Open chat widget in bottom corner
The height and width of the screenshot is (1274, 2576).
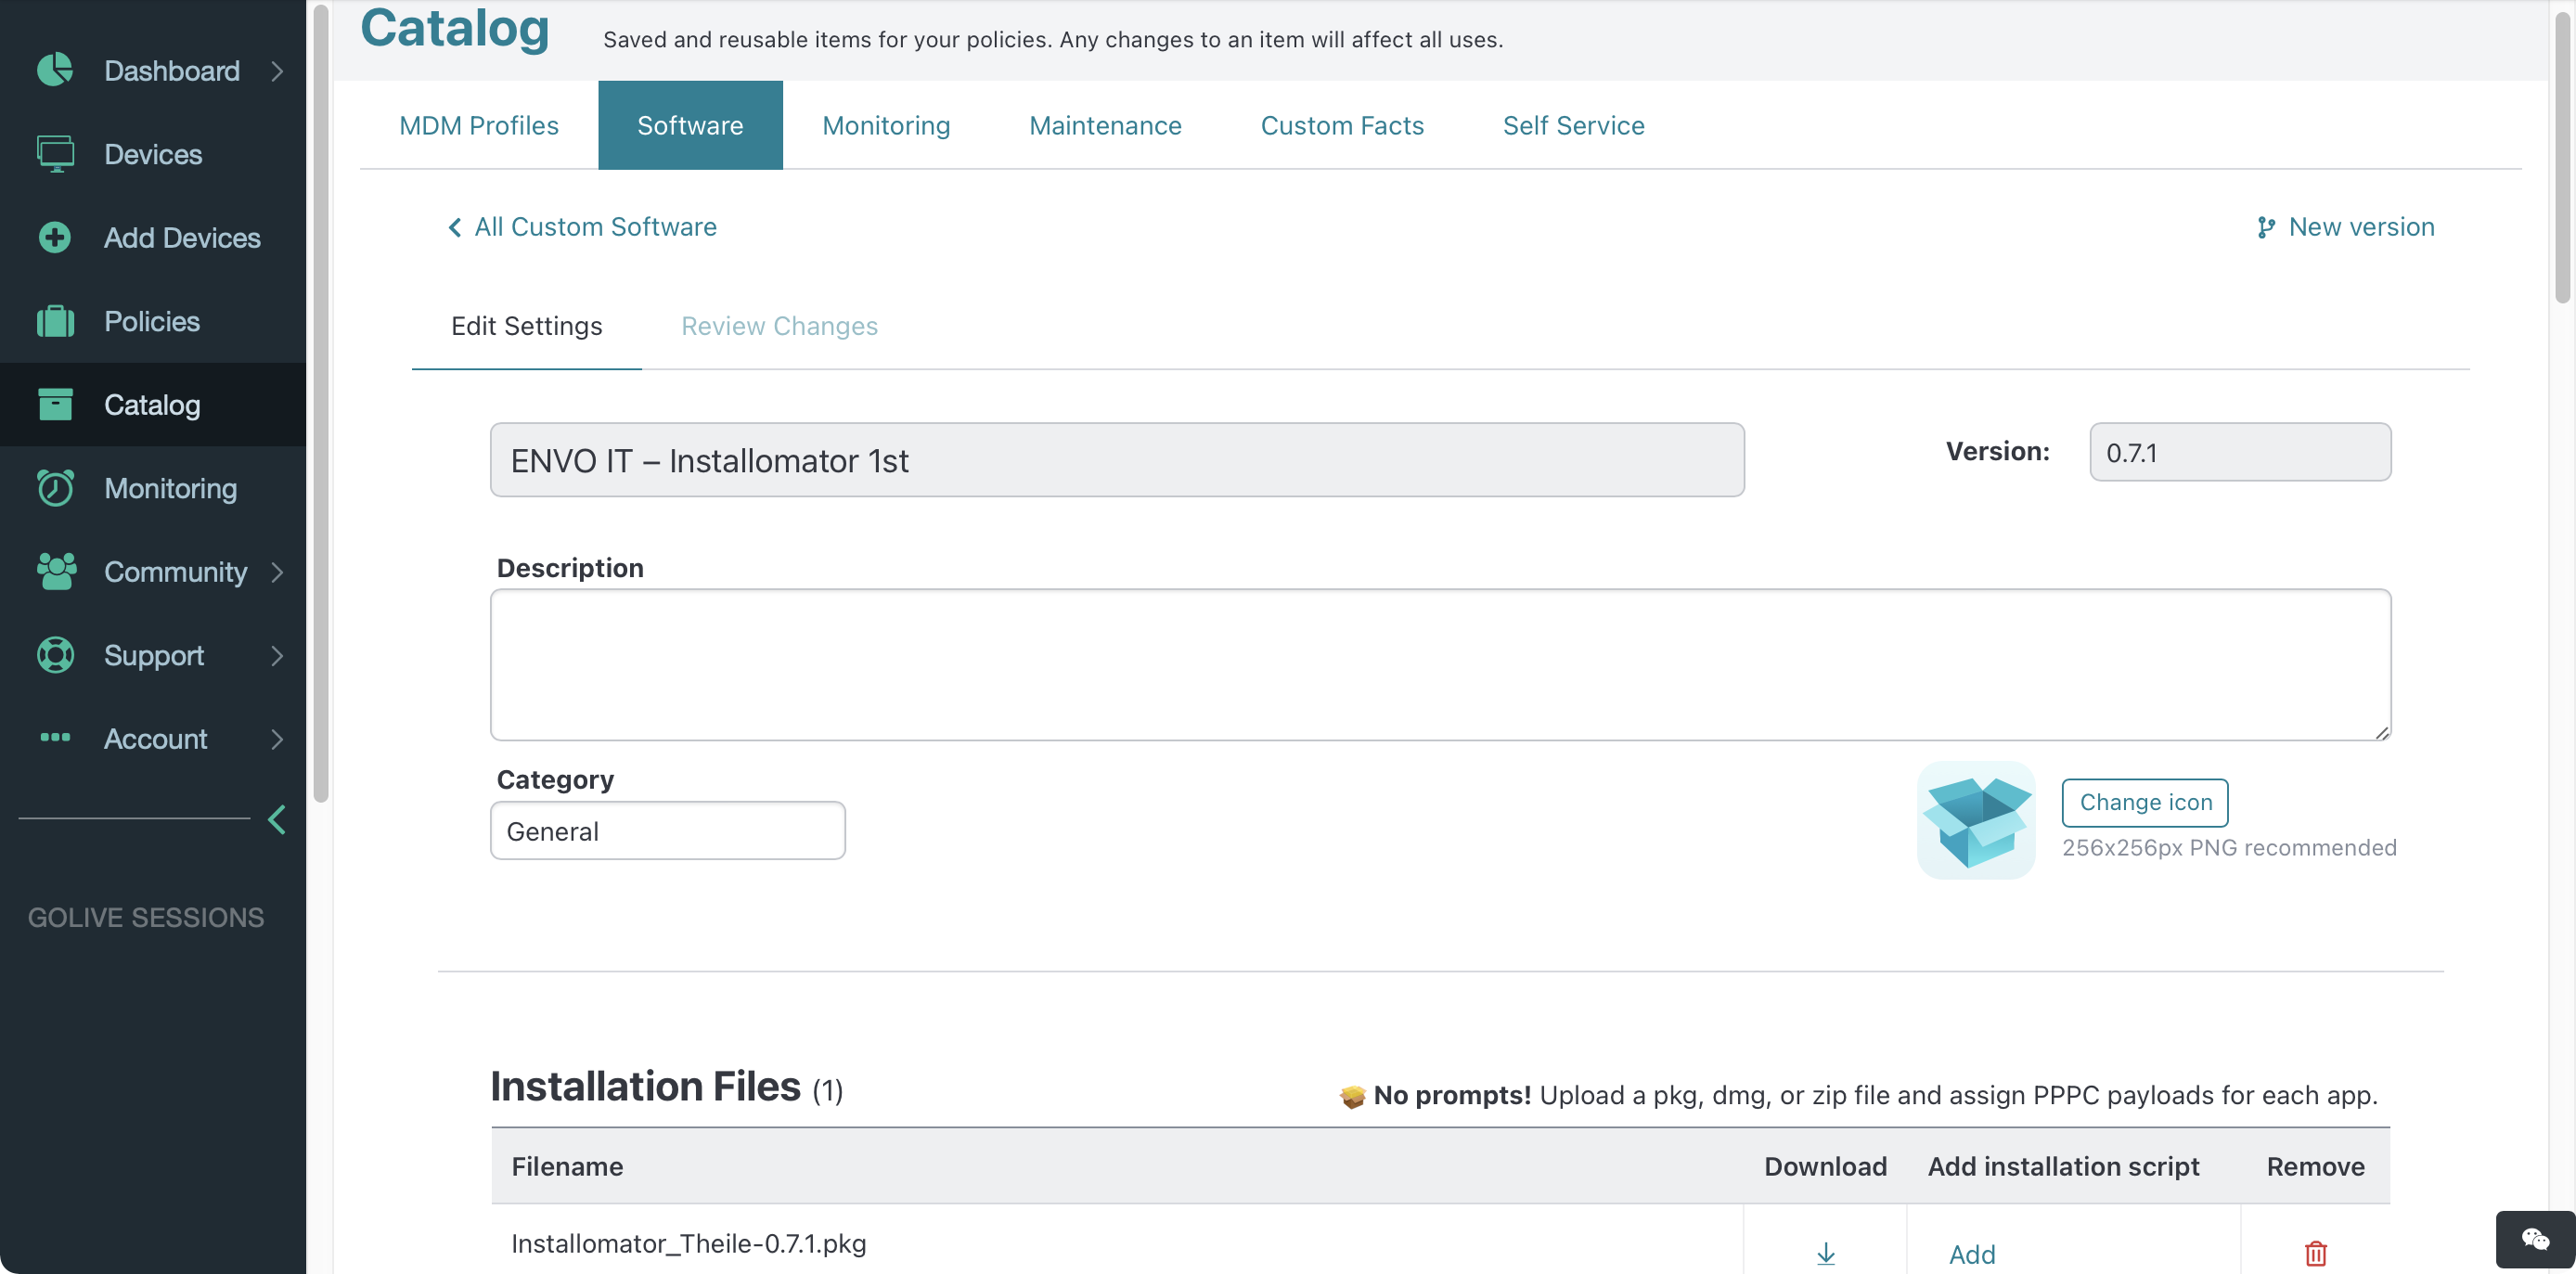coord(2534,1240)
